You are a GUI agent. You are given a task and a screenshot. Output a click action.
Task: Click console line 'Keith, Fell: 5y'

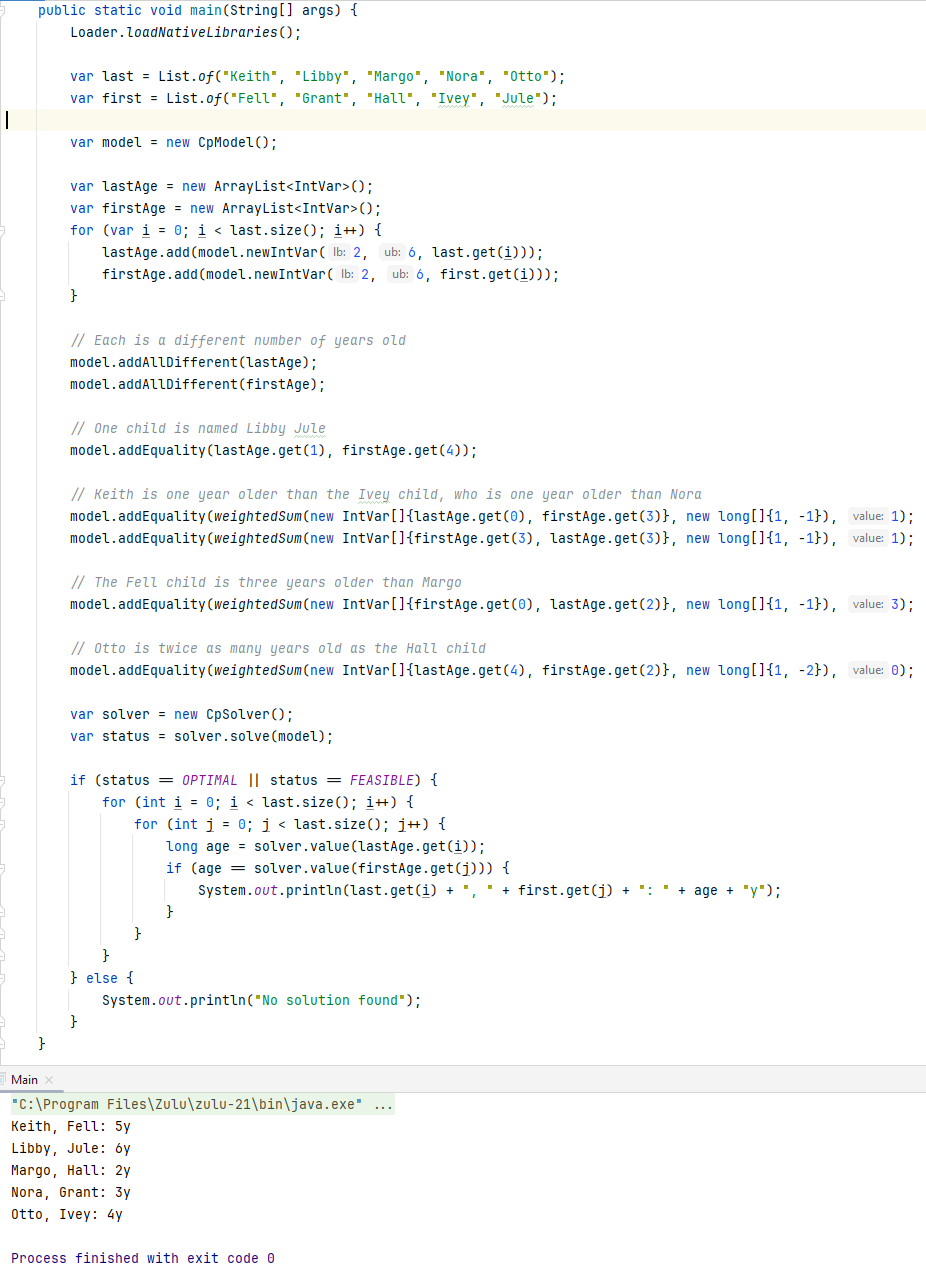[x=71, y=1126]
